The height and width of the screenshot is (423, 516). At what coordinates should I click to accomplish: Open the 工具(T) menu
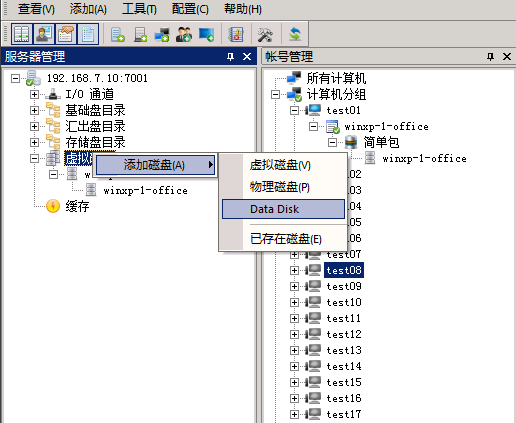[x=139, y=9]
